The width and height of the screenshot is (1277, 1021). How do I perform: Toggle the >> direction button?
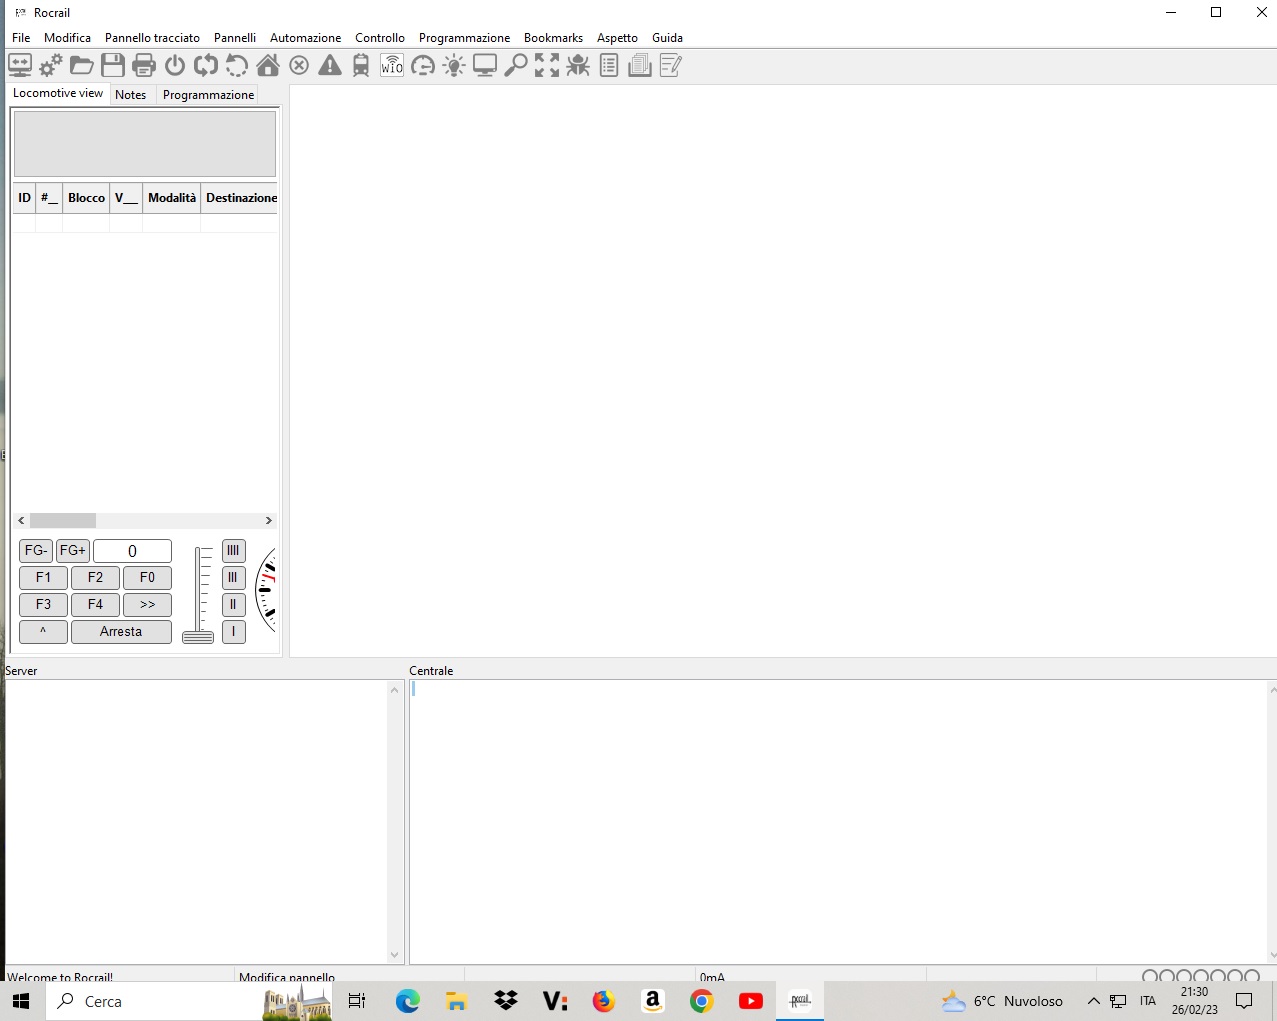tap(147, 605)
